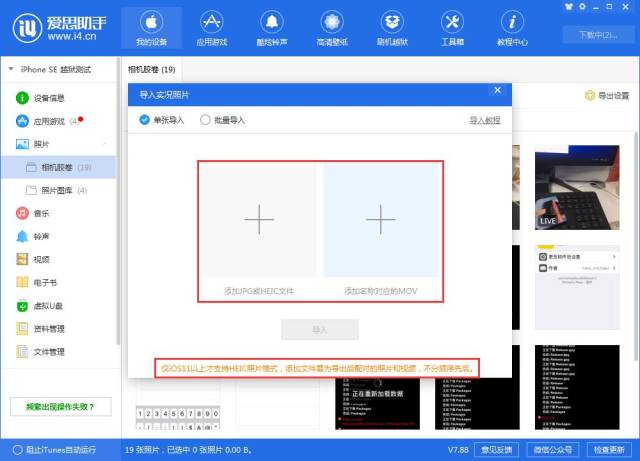Click the photo grid vertical scrollbar
640x461 pixels.
point(636,246)
